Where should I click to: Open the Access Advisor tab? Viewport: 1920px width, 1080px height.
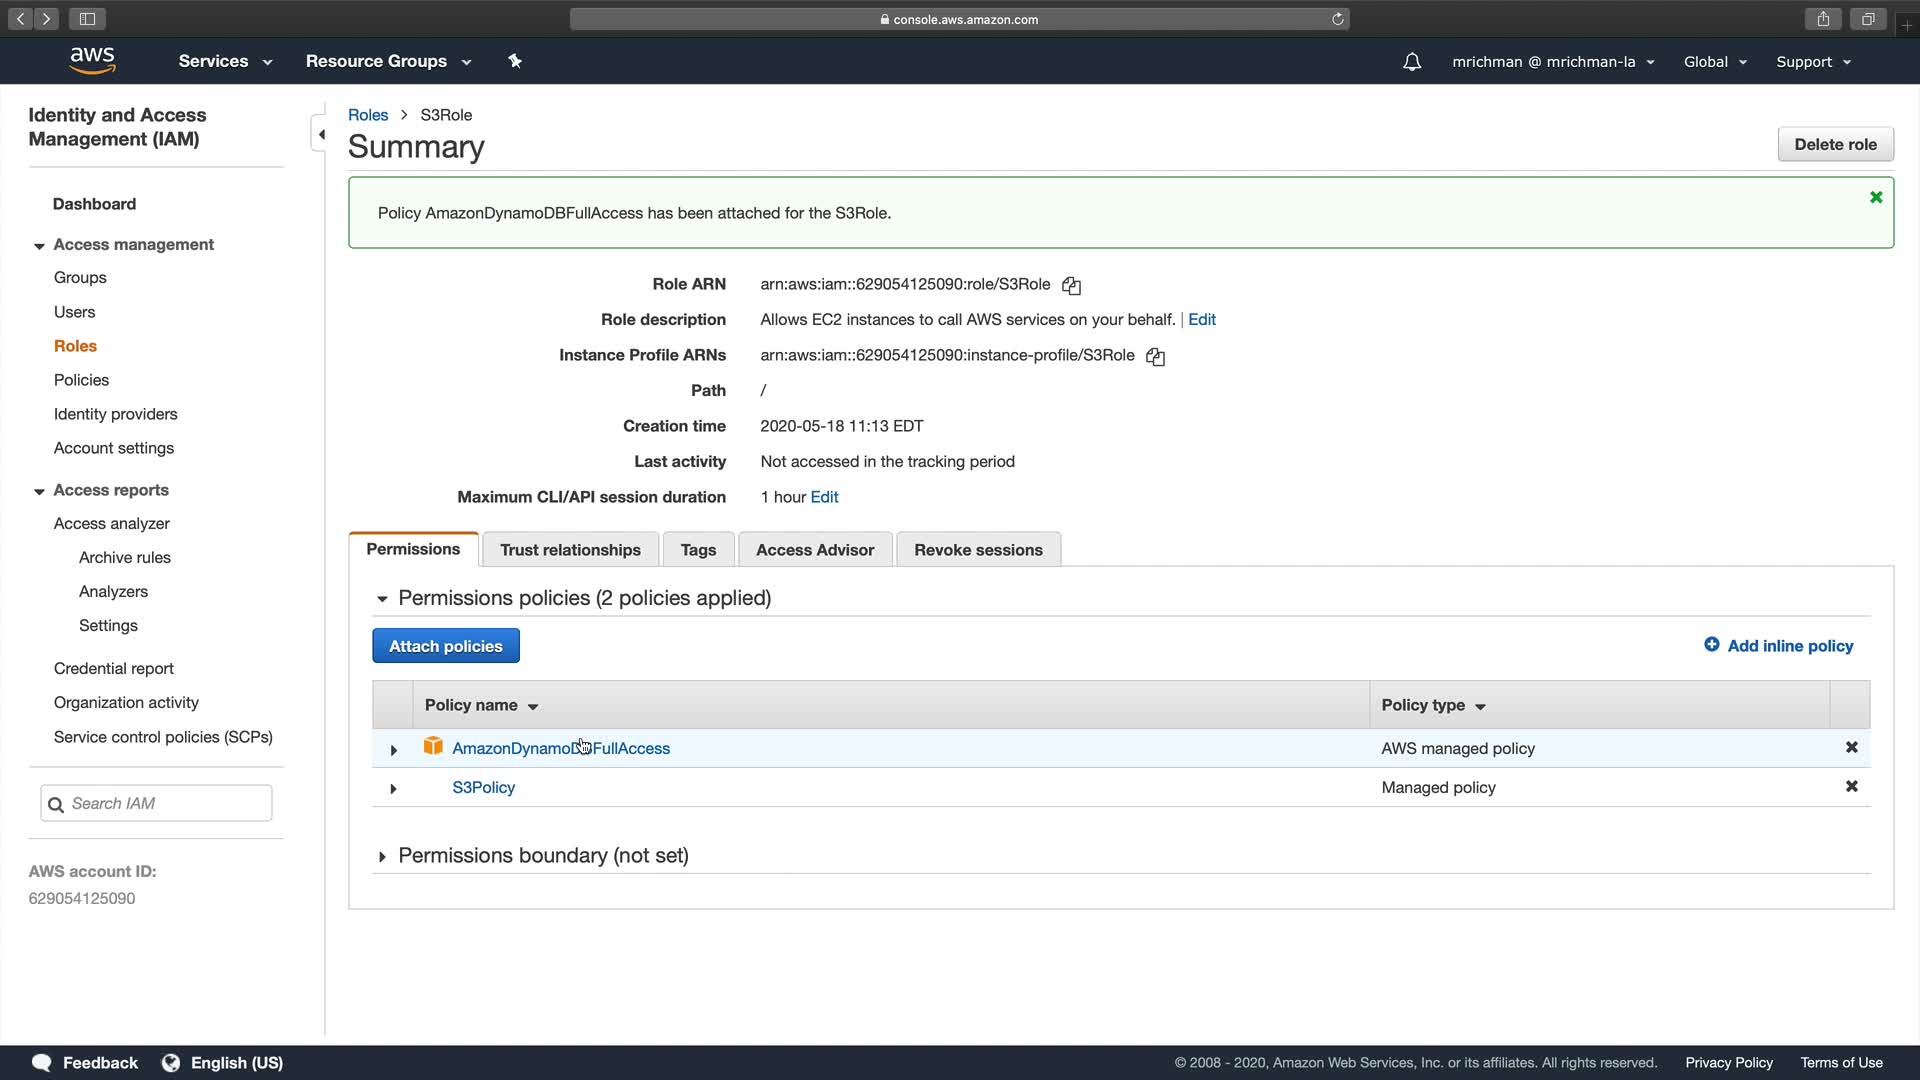coord(814,550)
